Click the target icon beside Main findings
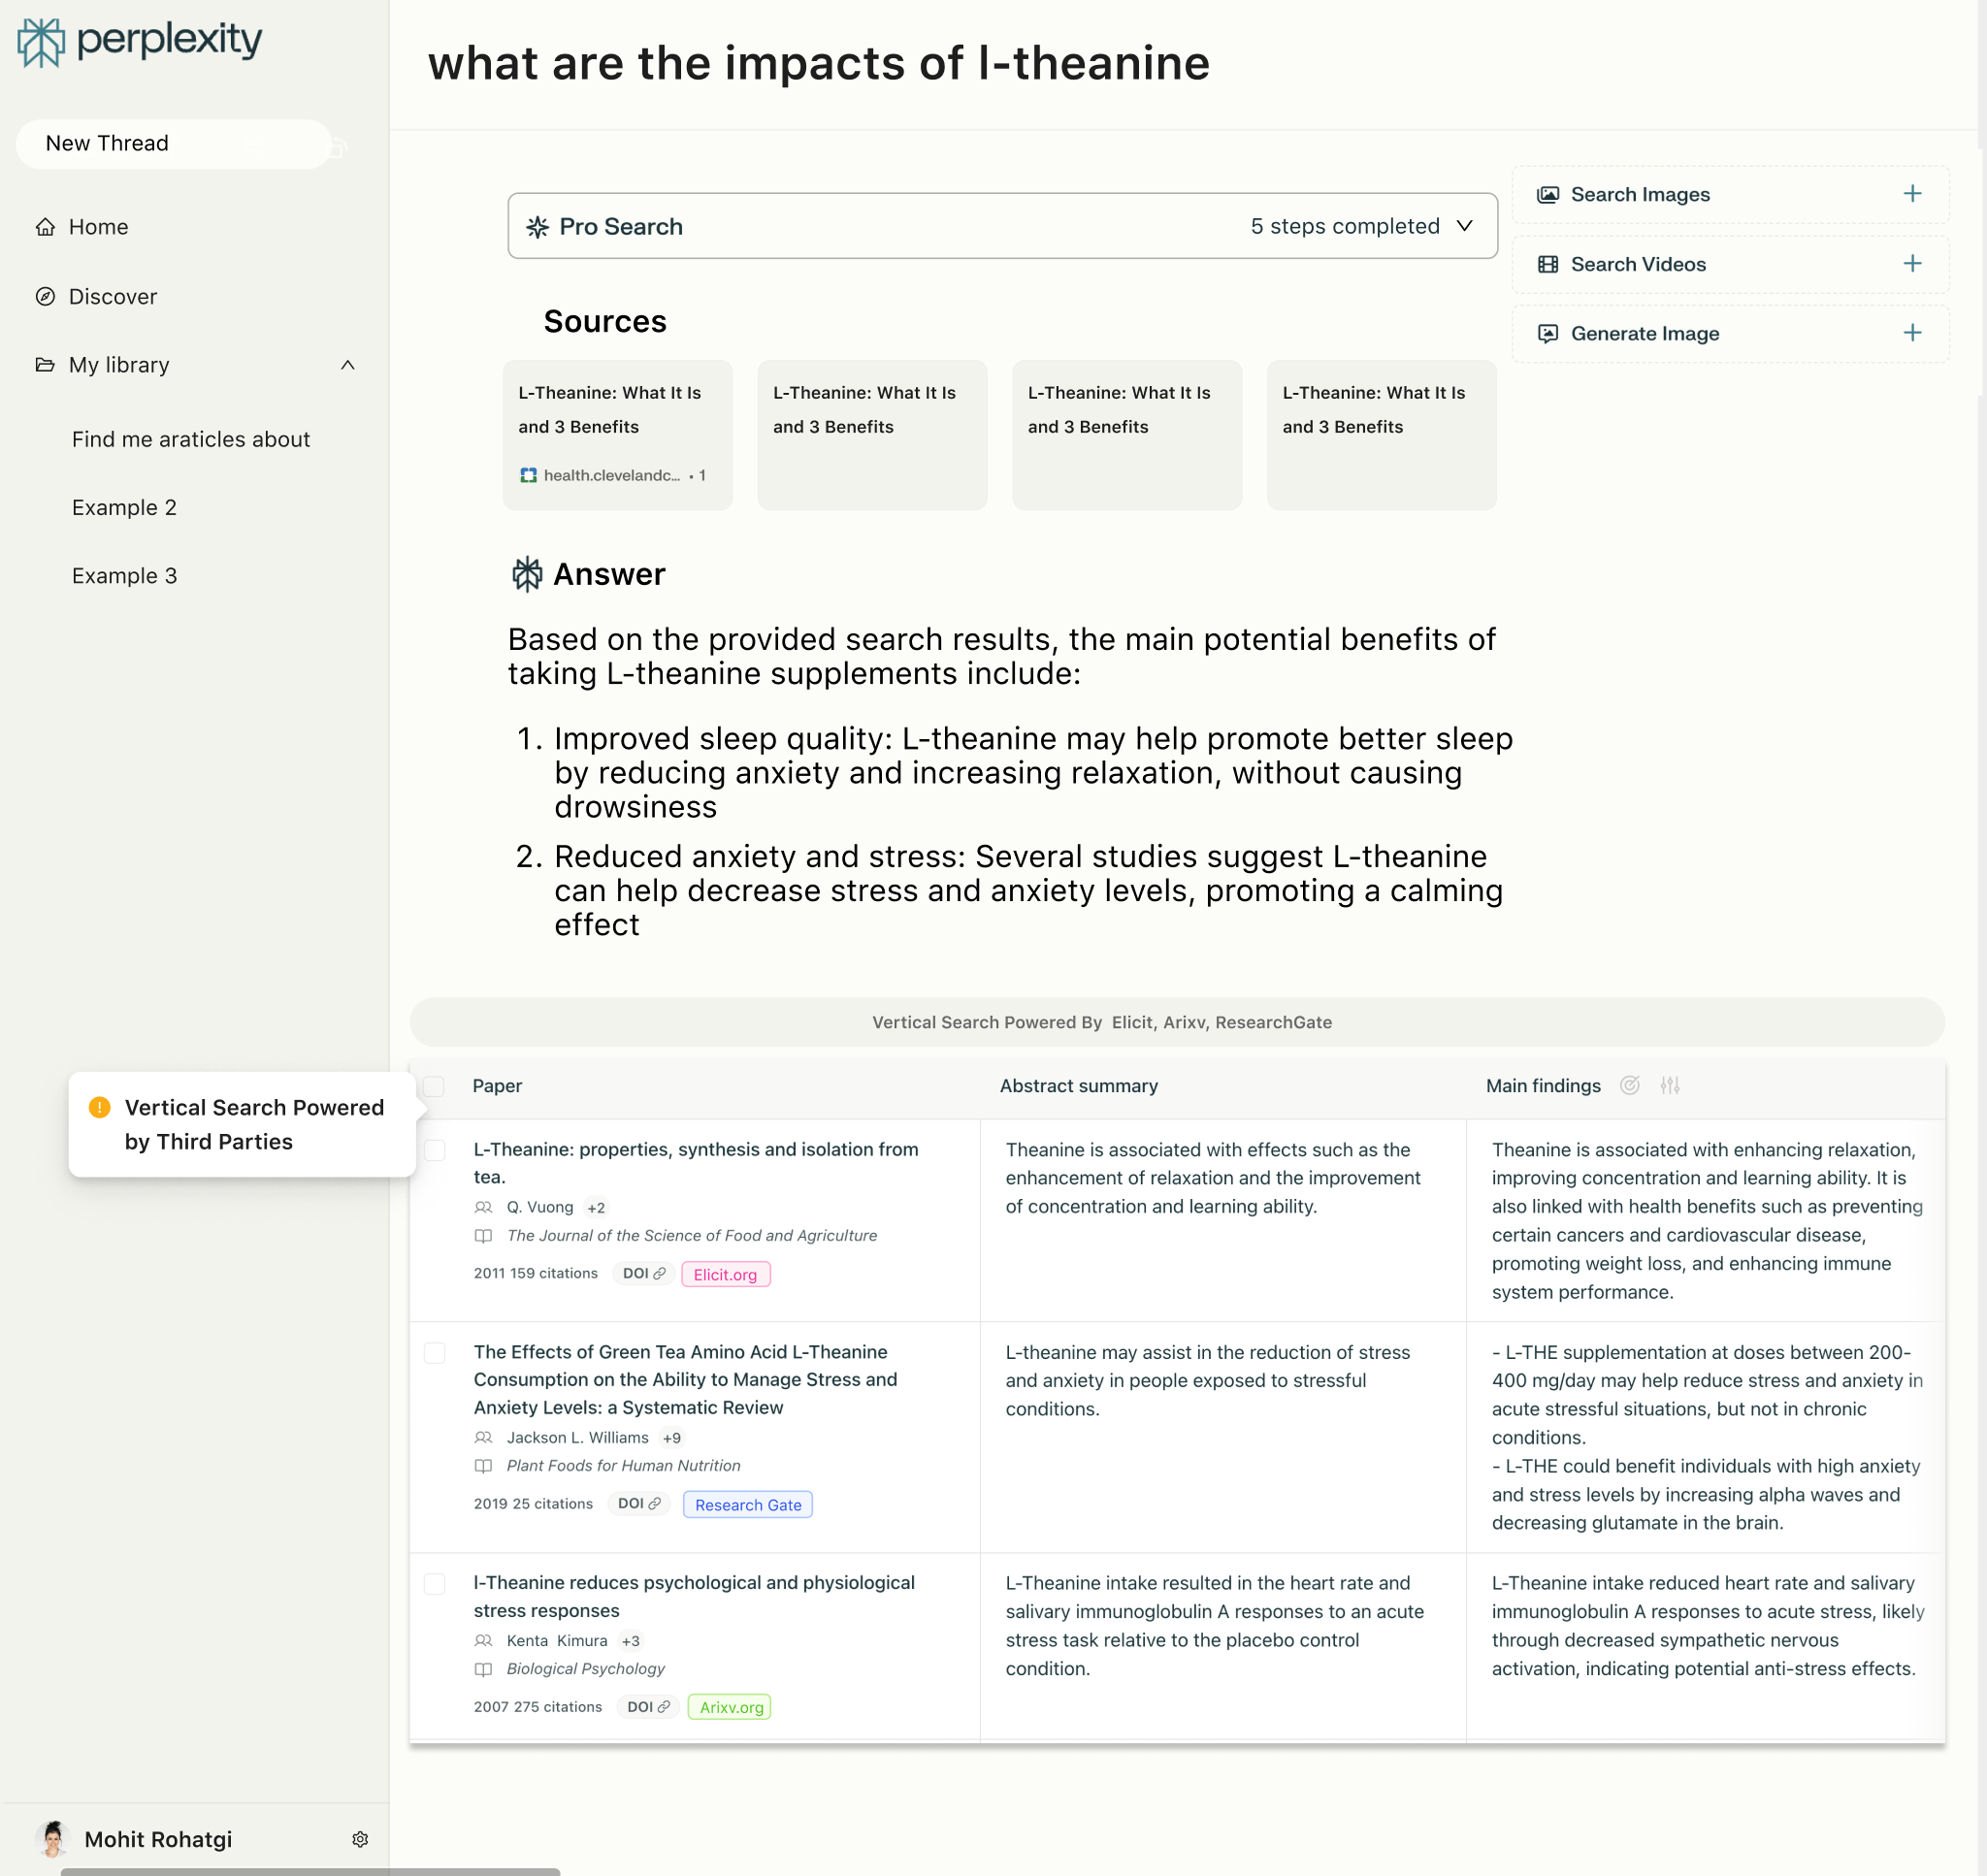 click(x=1629, y=1085)
